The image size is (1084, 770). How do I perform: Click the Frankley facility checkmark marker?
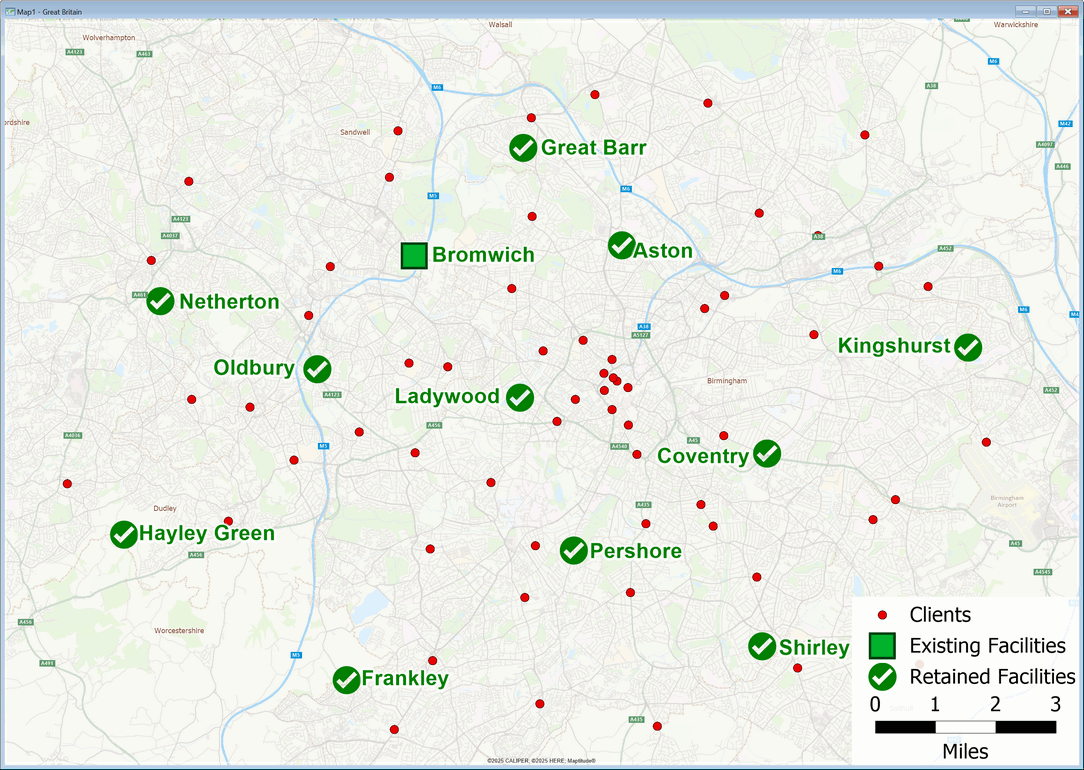click(346, 680)
